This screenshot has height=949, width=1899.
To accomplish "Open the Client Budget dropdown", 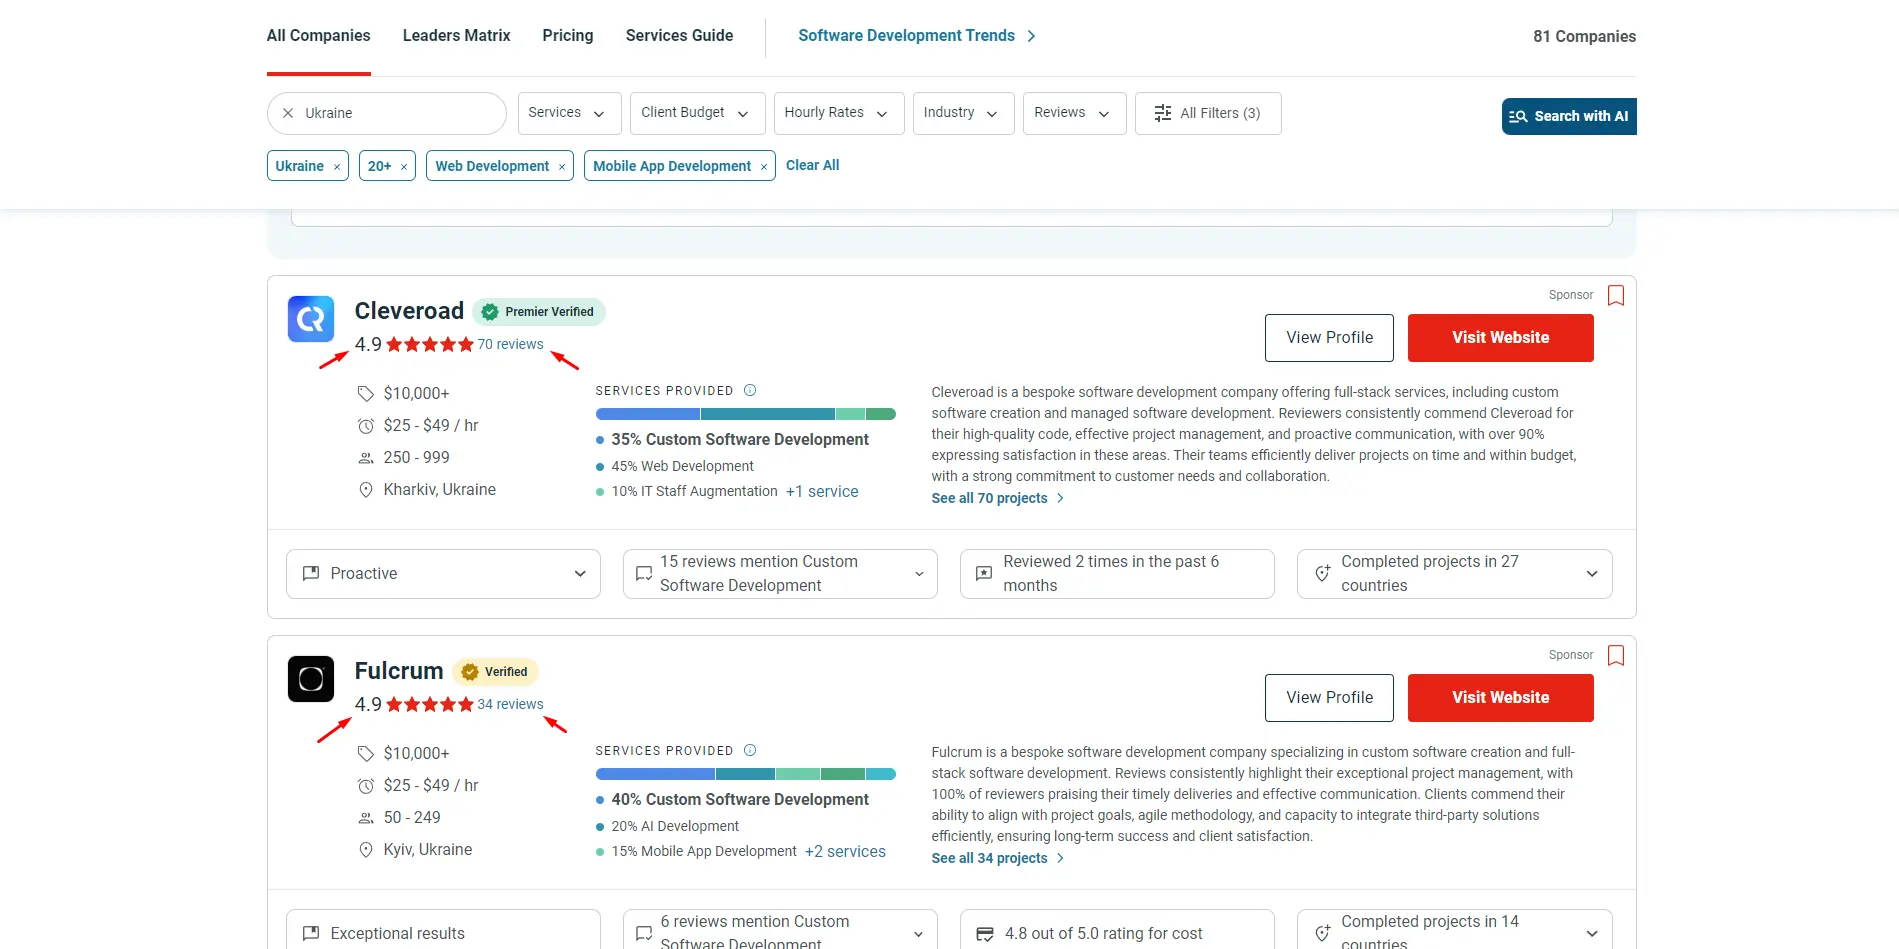I will pos(698,113).
